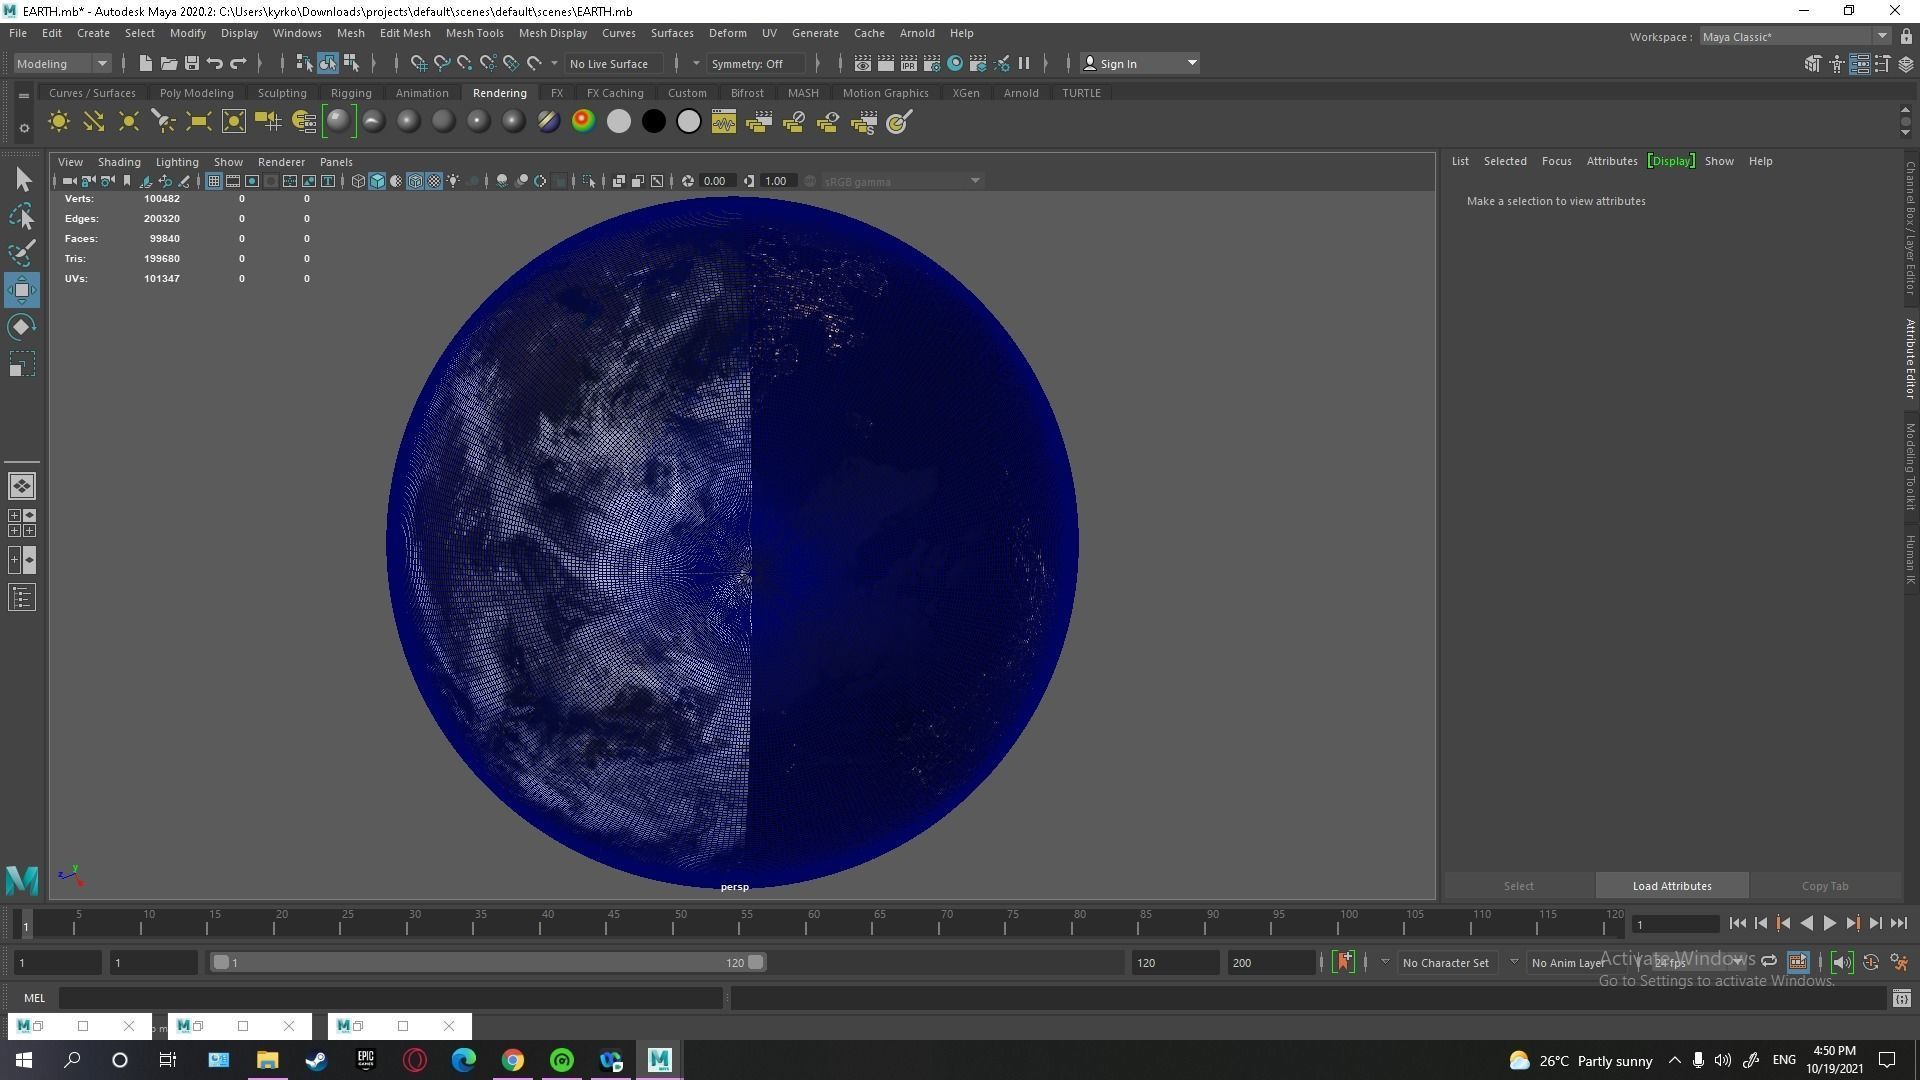The height and width of the screenshot is (1080, 1920).
Task: Toggle audio sound in time slider
Action: pos(1841,962)
